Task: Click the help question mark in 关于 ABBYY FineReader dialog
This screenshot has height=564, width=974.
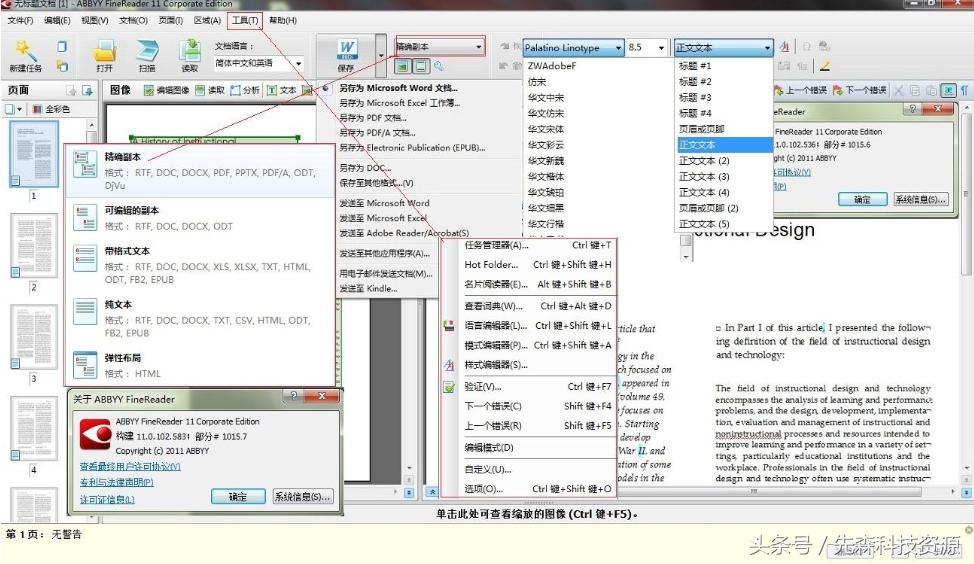Action: 293,396
